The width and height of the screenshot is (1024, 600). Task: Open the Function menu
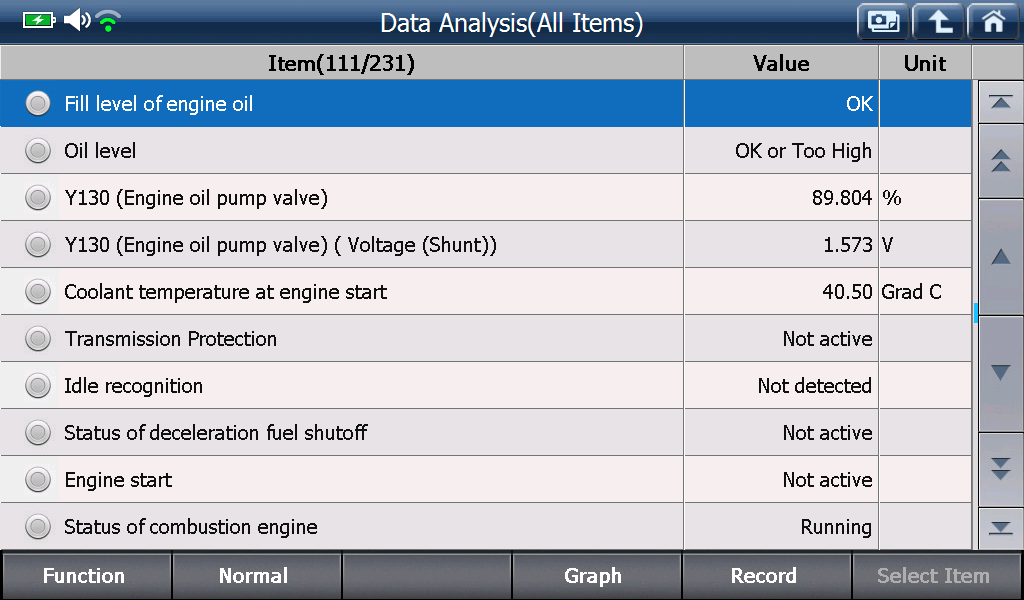pyautogui.click(x=86, y=576)
